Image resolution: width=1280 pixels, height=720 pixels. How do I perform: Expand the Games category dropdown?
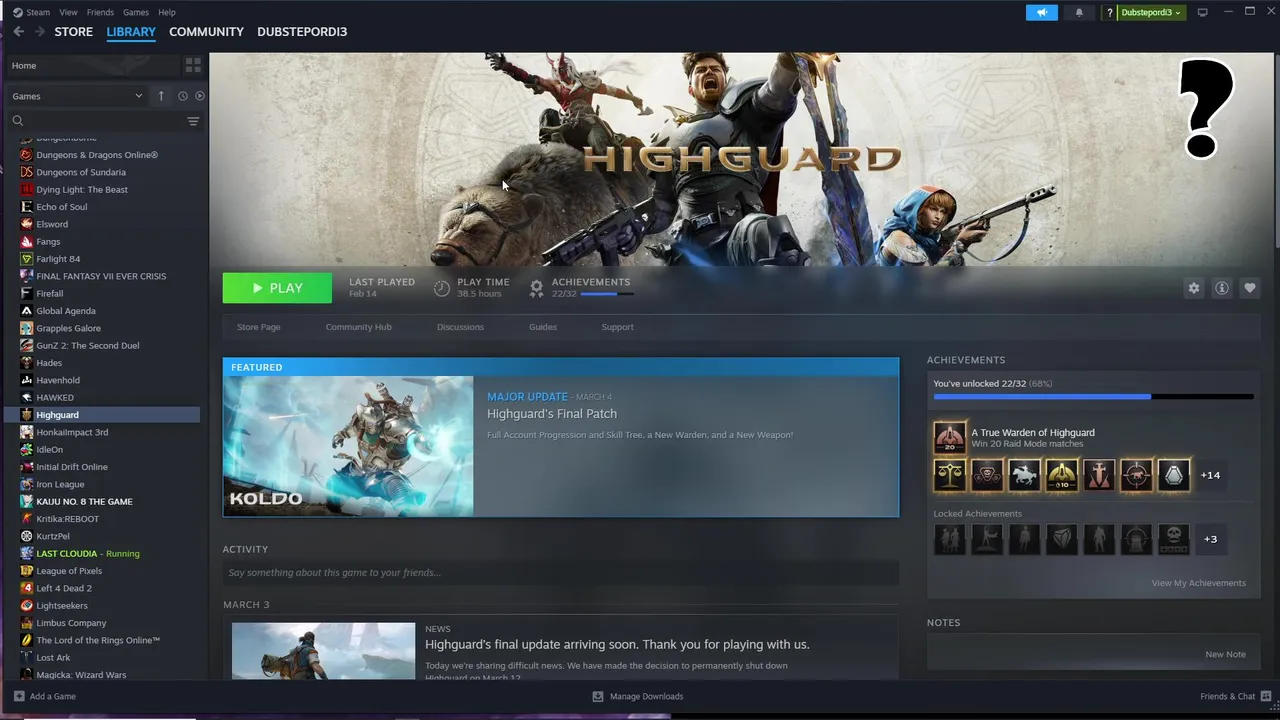coord(78,96)
